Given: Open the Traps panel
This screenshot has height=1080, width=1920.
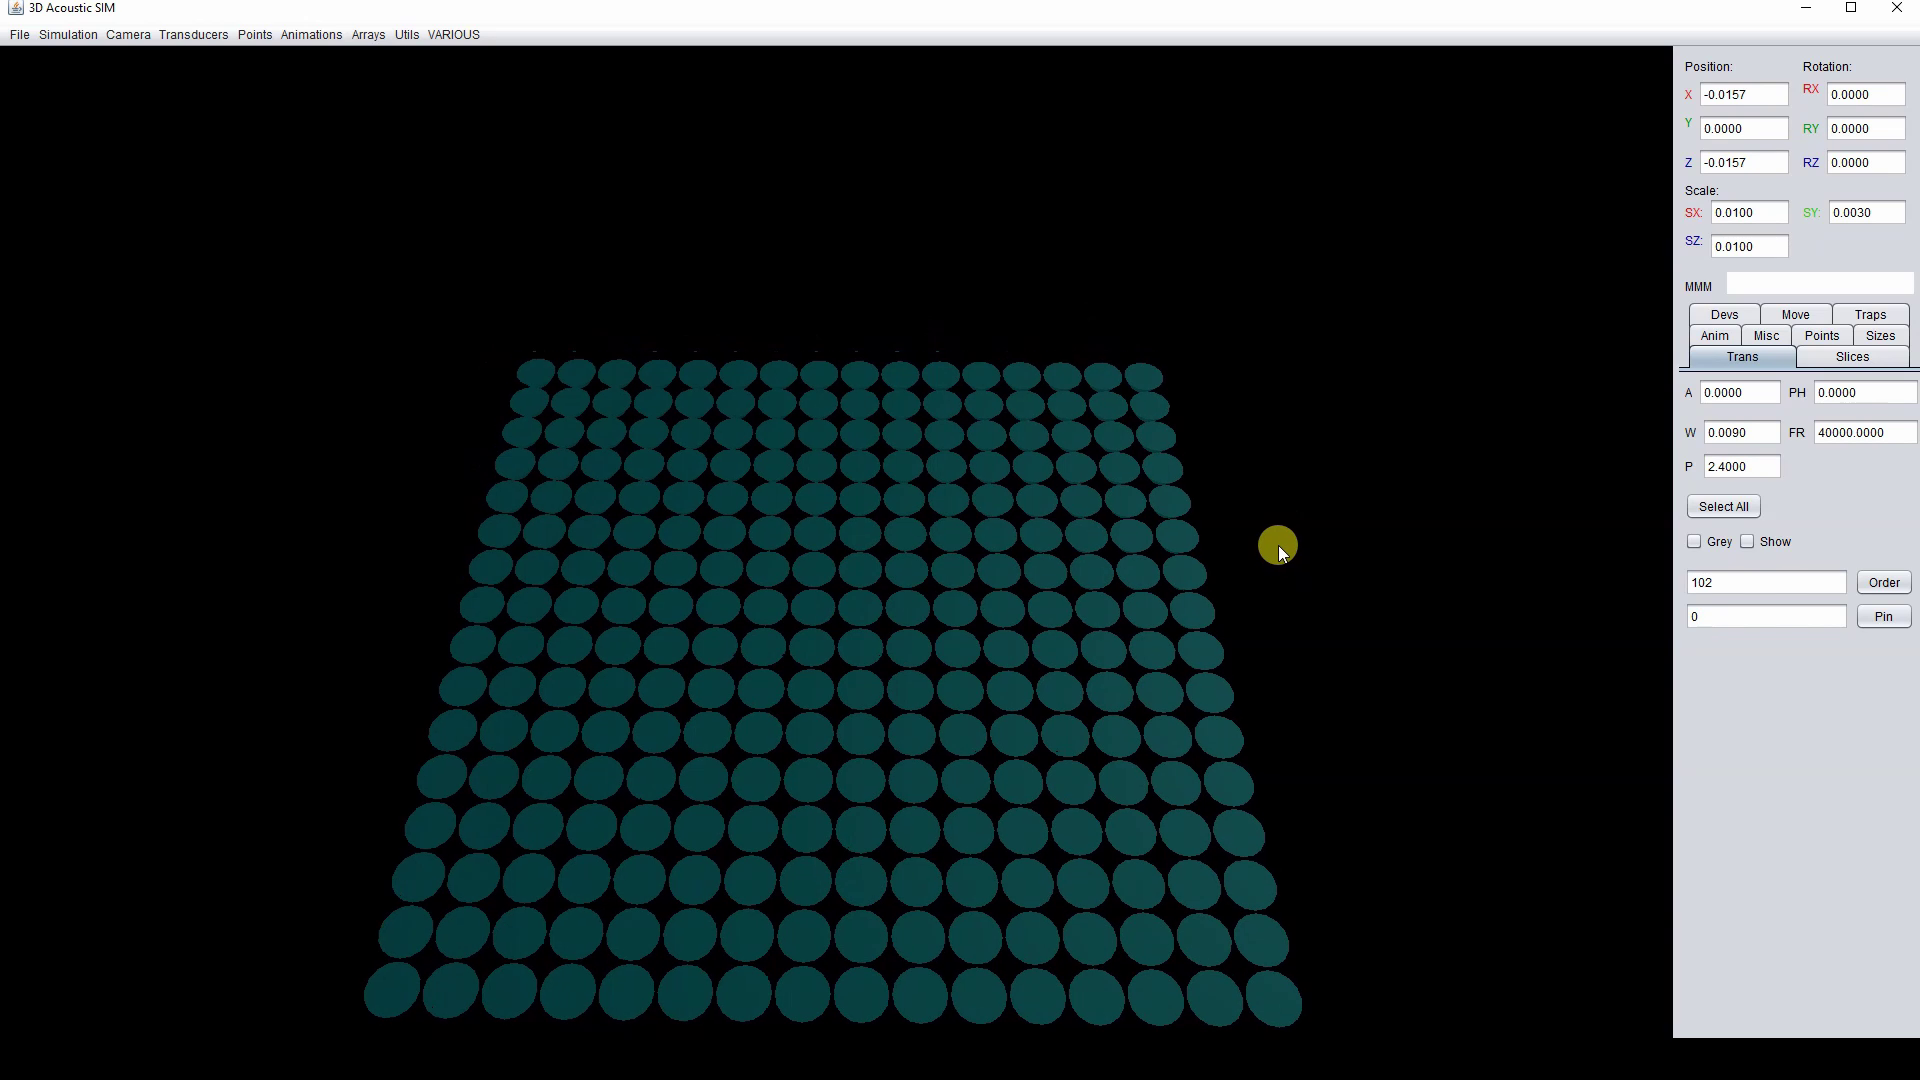Looking at the screenshot, I should coord(1869,314).
